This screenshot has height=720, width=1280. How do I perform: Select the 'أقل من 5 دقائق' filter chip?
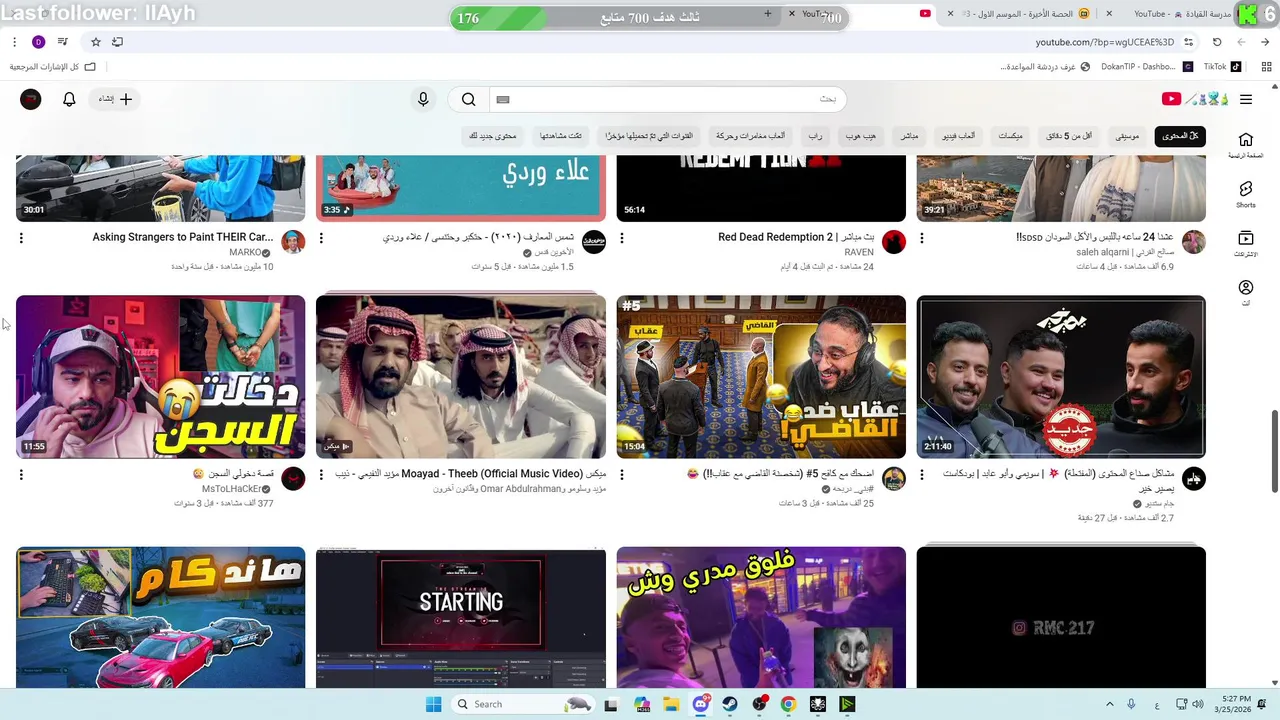point(1069,136)
